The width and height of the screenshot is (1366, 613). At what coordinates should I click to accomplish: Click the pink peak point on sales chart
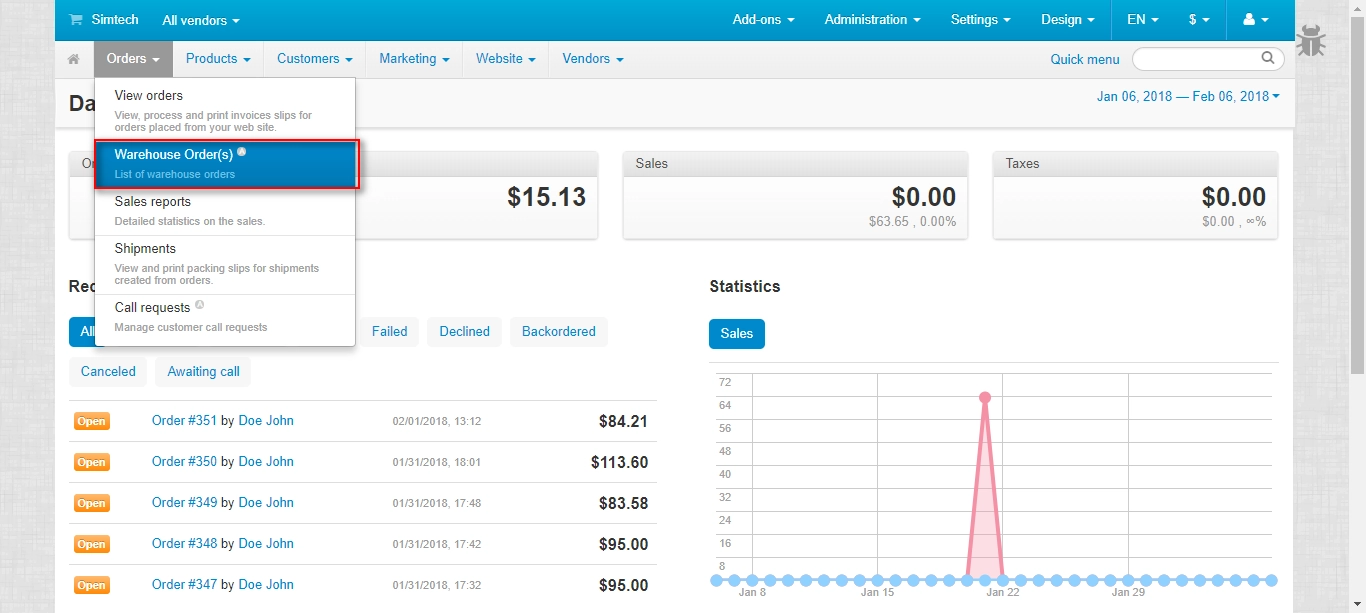(985, 397)
